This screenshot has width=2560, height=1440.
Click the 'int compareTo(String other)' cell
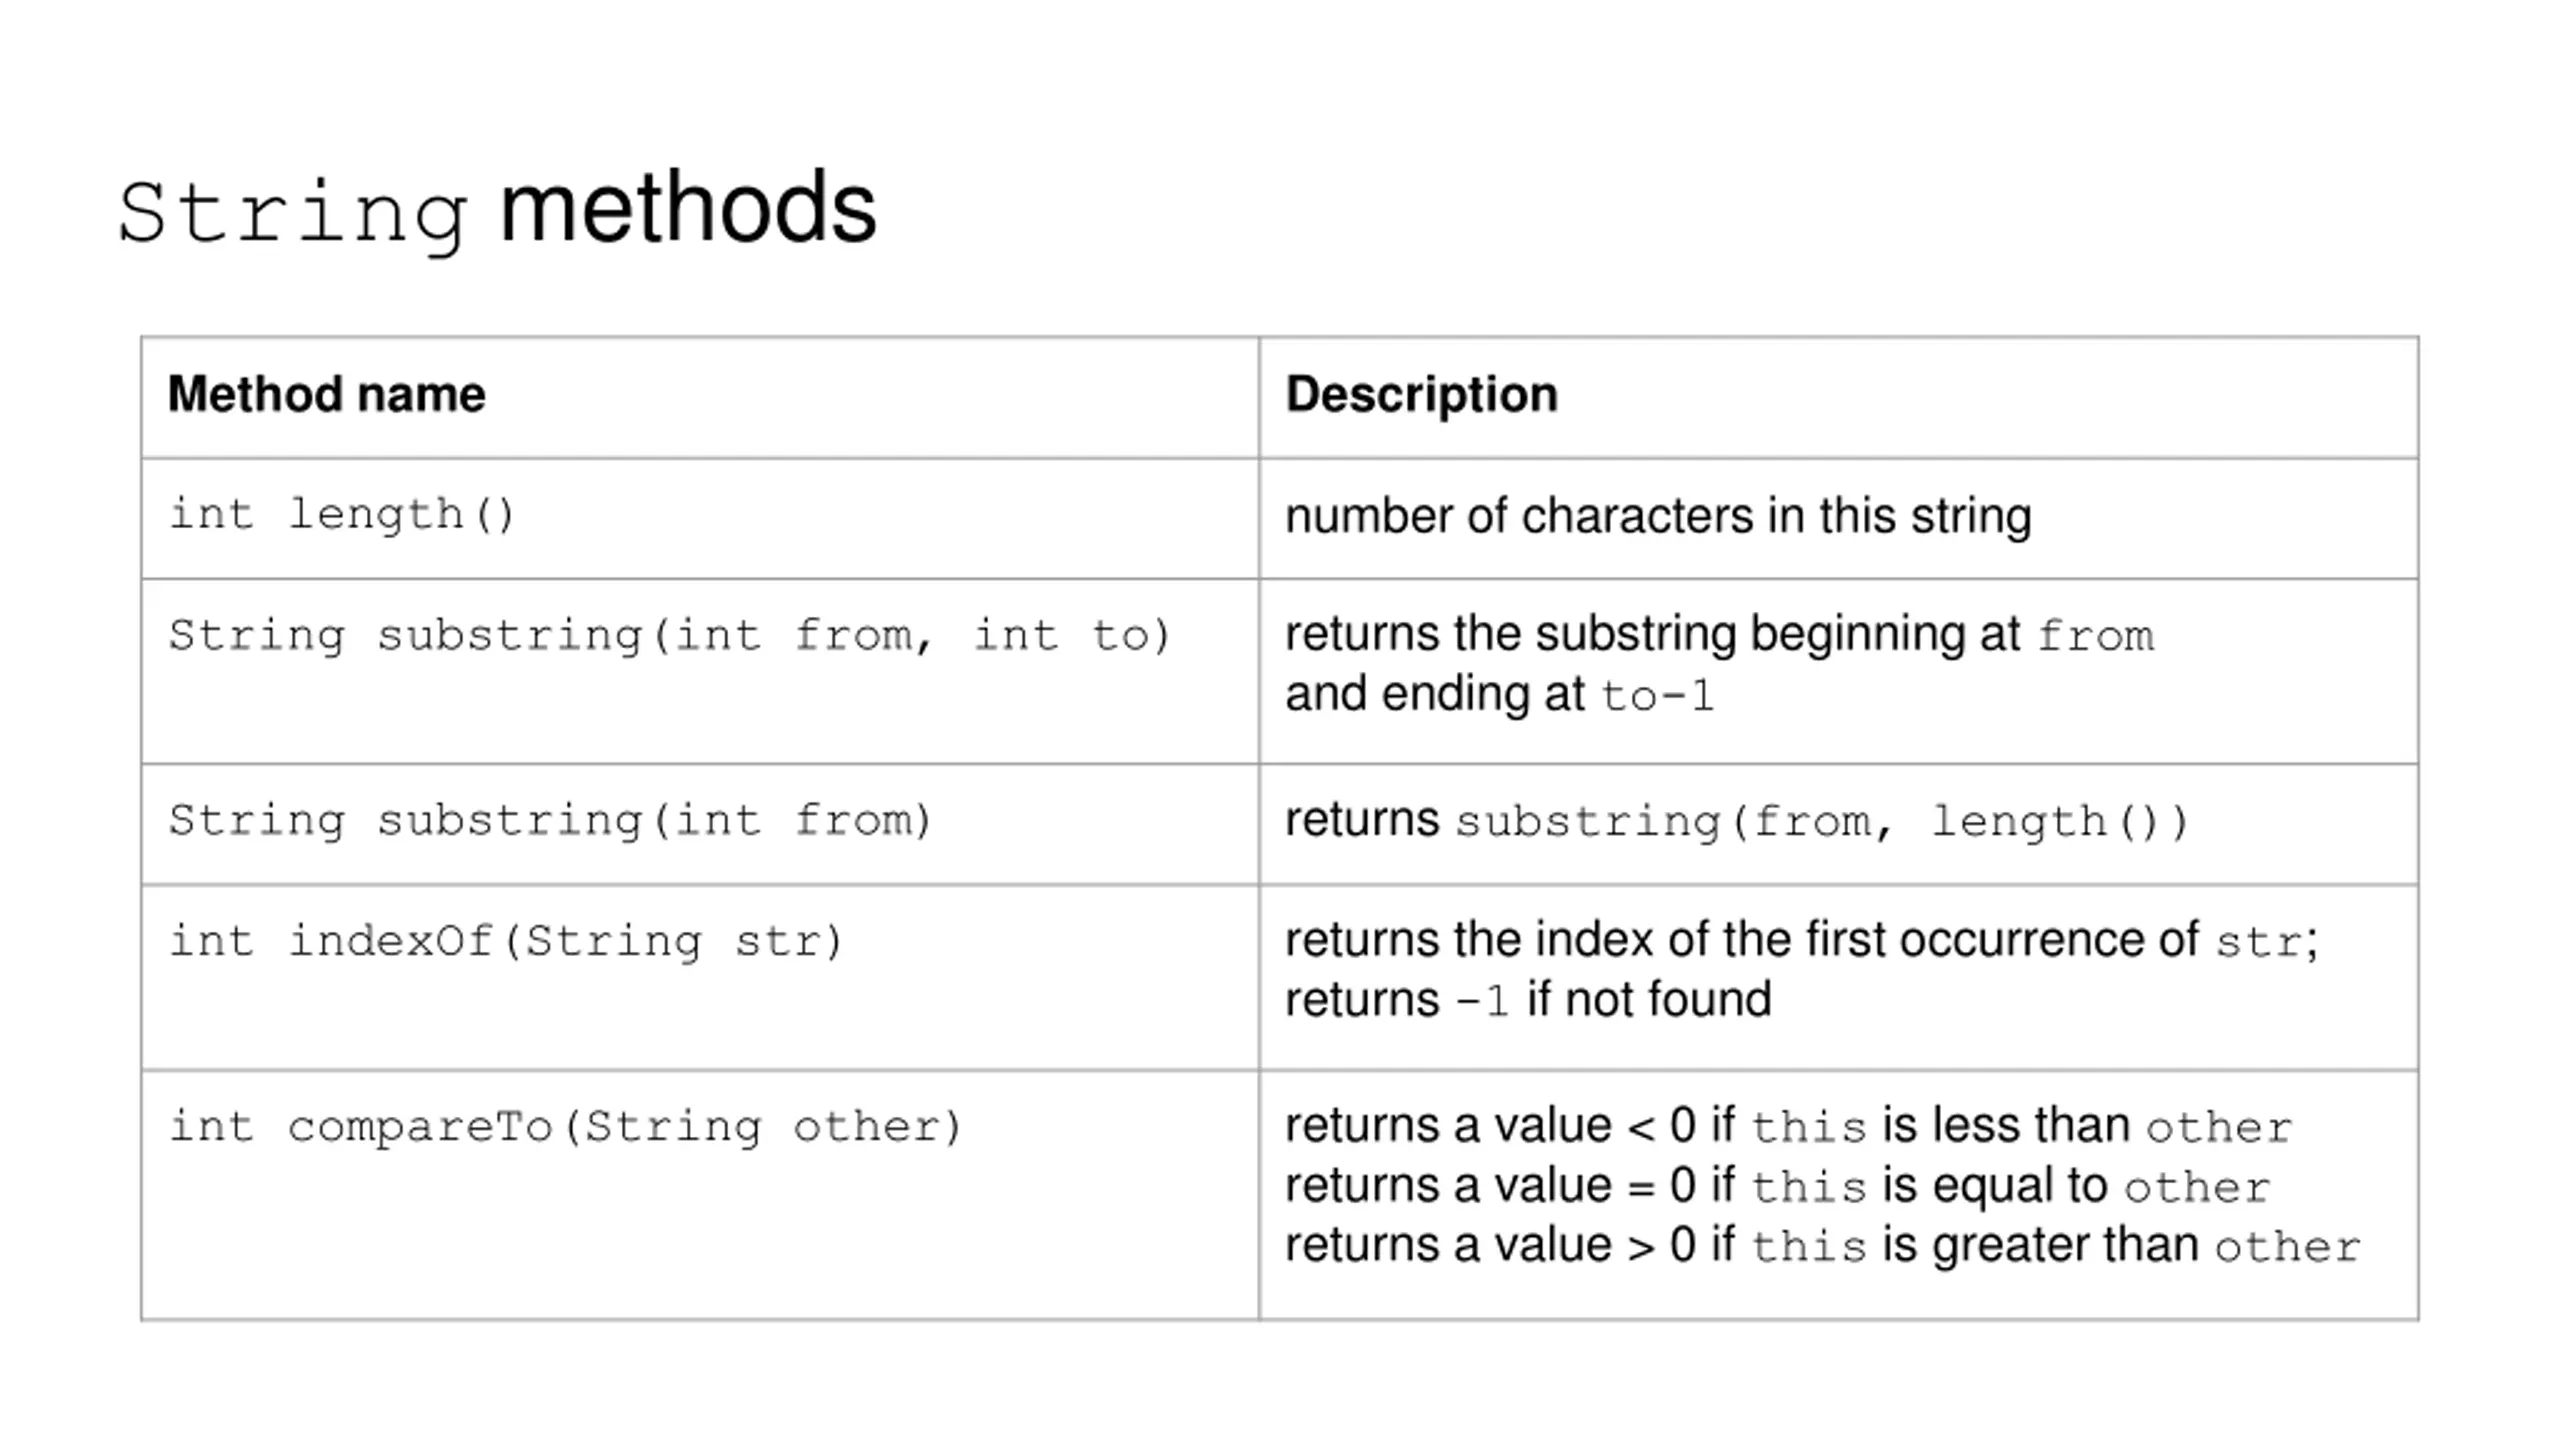pos(700,1195)
